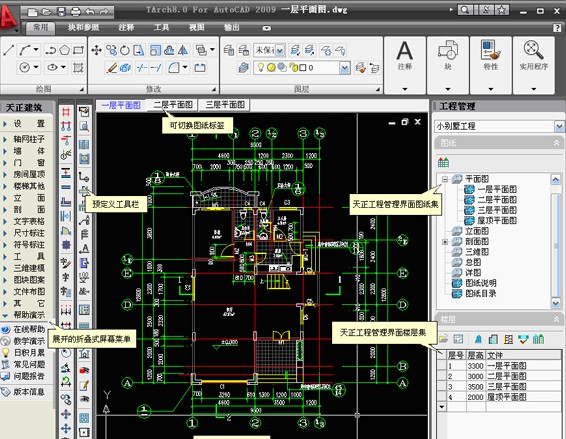566x439 pixels.
Task: Click the New file icon in quick access
Action: 32,12
